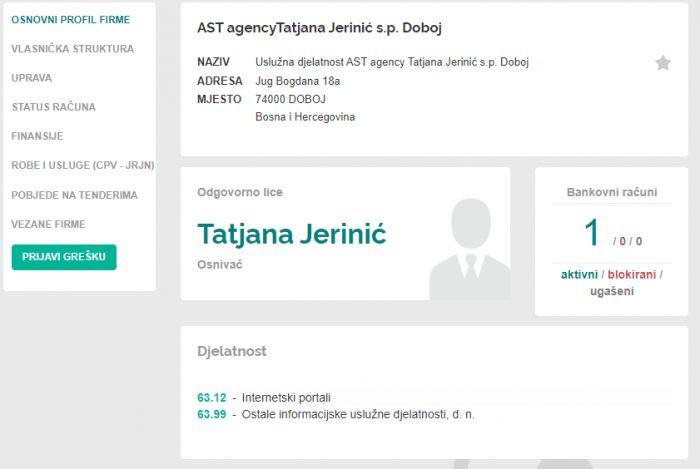The image size is (700, 469).
Task: Open the Osnovni profil firme section
Action: [x=71, y=20]
